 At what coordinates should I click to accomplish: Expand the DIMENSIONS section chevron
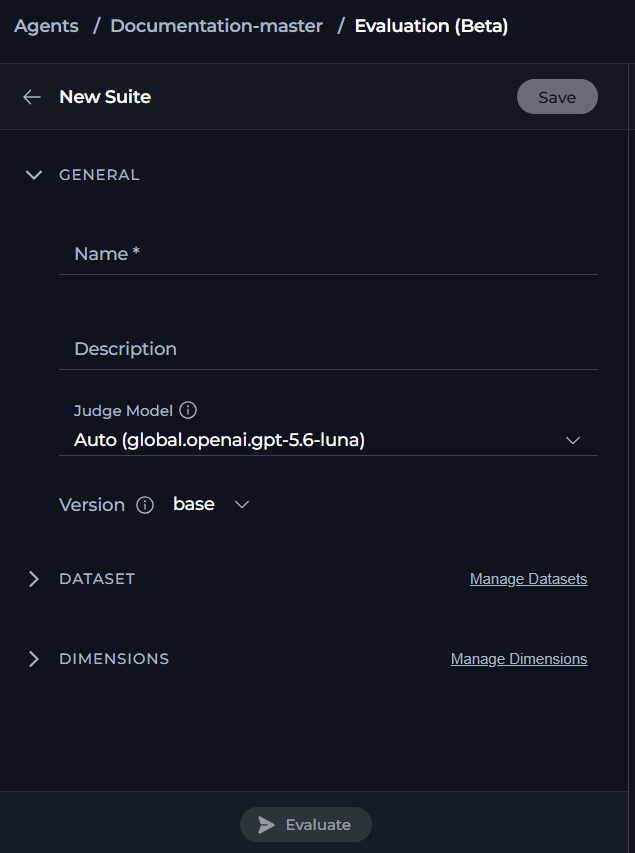point(34,659)
